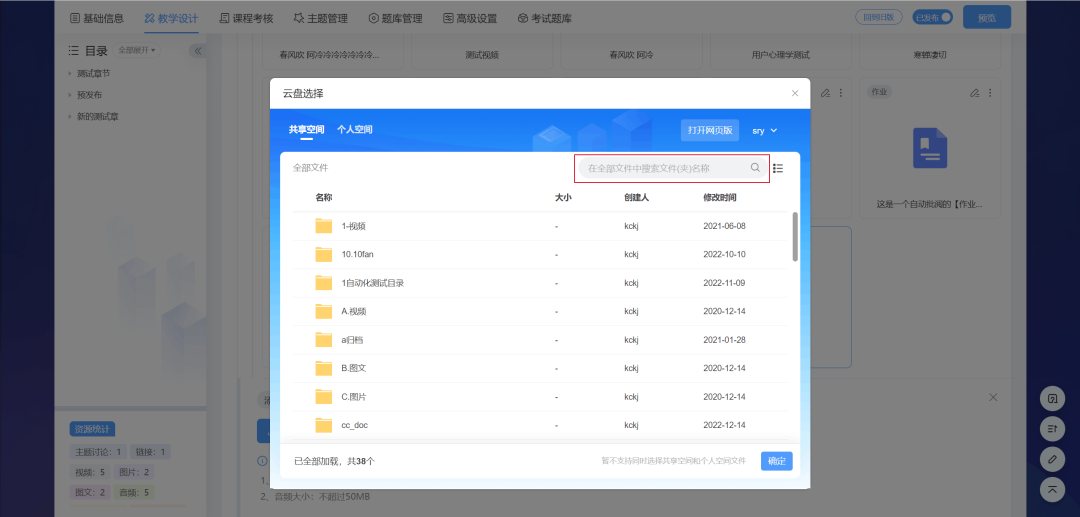Open the A.视频 folder icon
The height and width of the screenshot is (517, 1080).
[324, 311]
